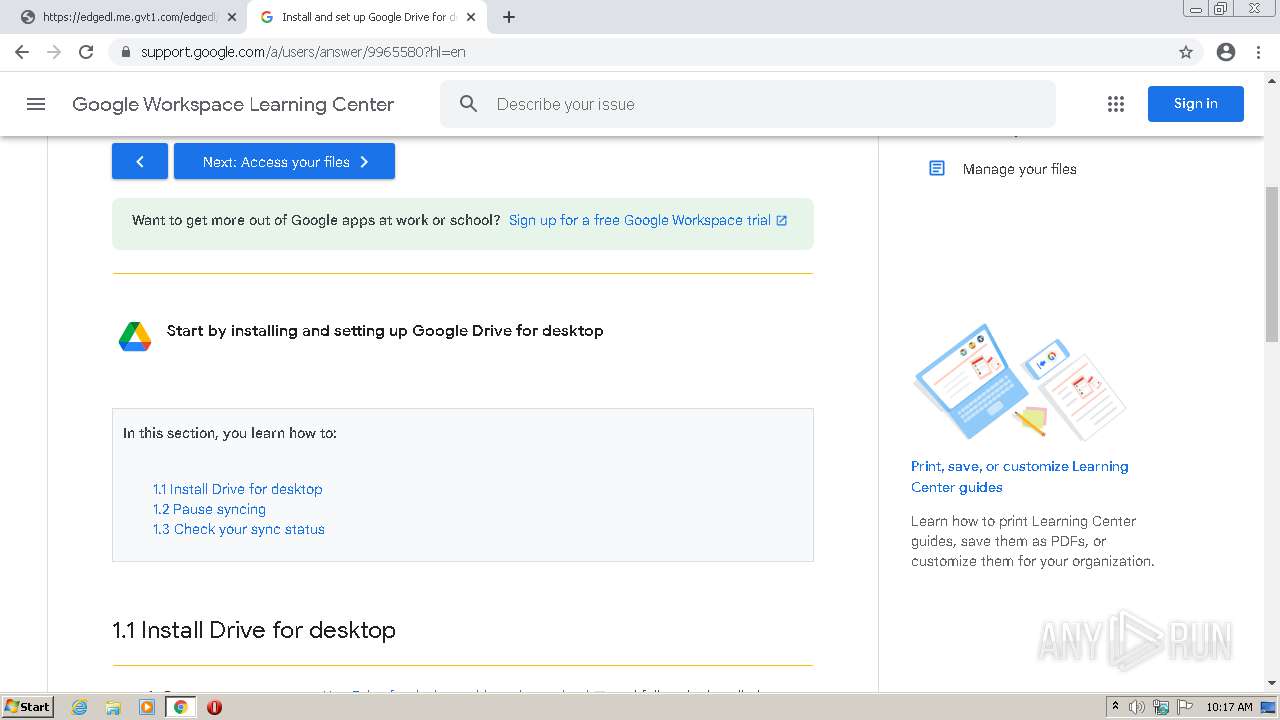Click the browser address bar URL

point(303,52)
